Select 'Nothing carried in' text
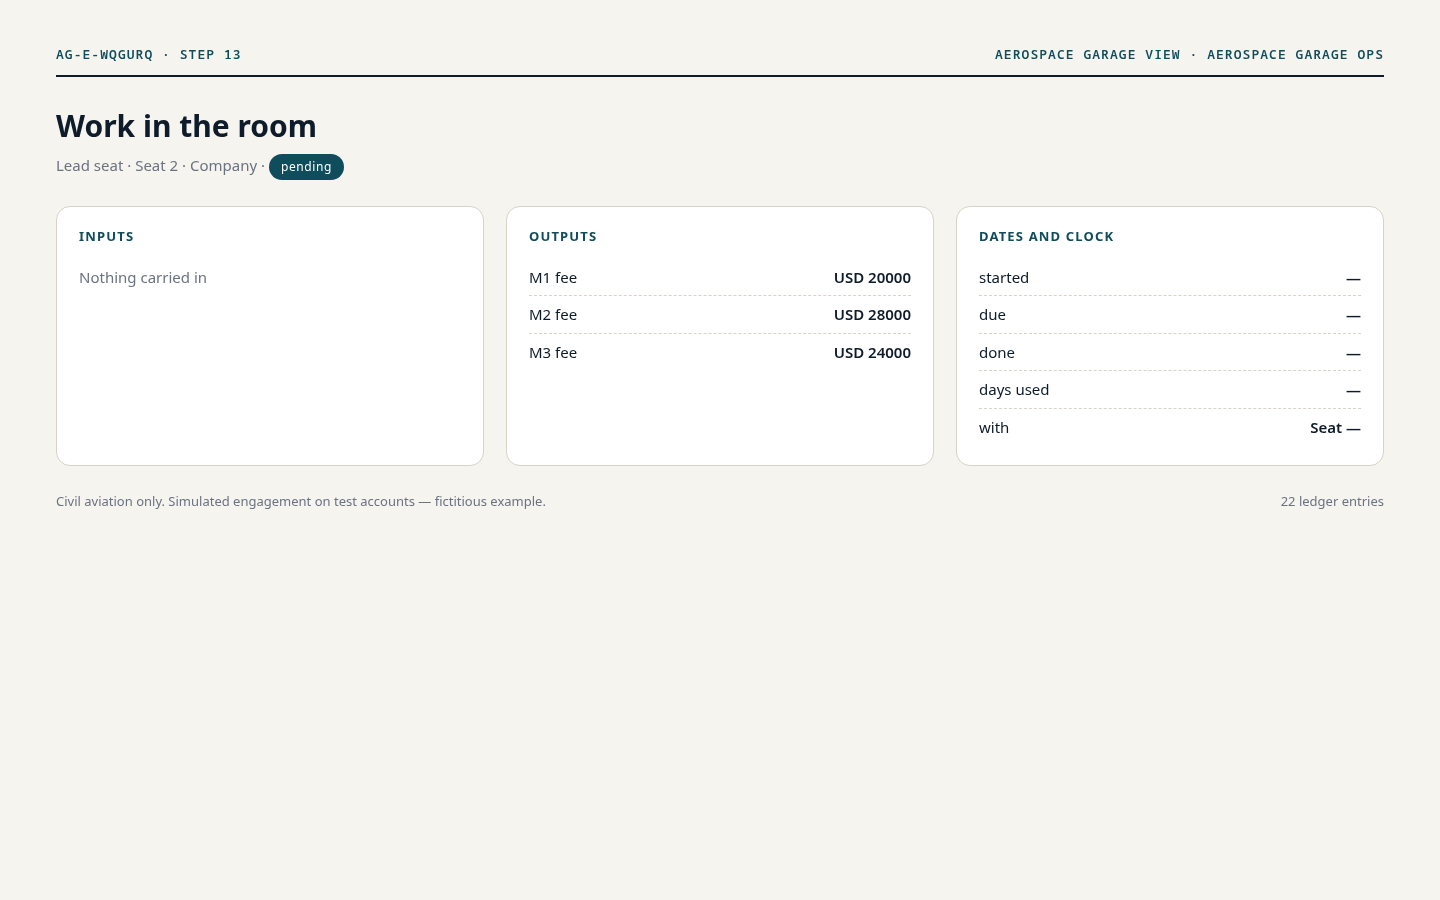 pyautogui.click(x=143, y=278)
